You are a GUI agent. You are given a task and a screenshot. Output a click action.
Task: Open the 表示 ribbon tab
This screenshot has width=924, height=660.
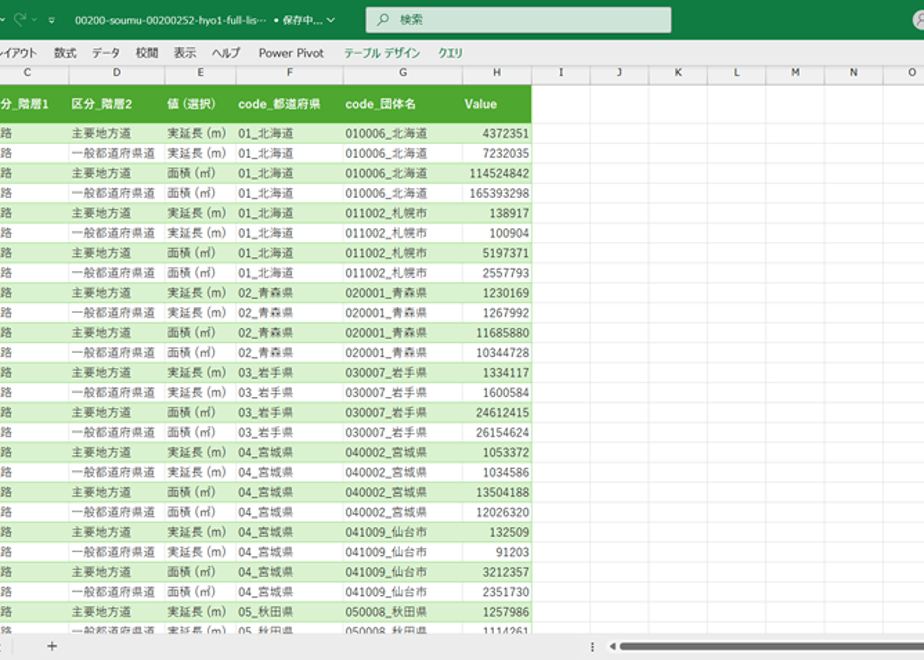pos(184,53)
